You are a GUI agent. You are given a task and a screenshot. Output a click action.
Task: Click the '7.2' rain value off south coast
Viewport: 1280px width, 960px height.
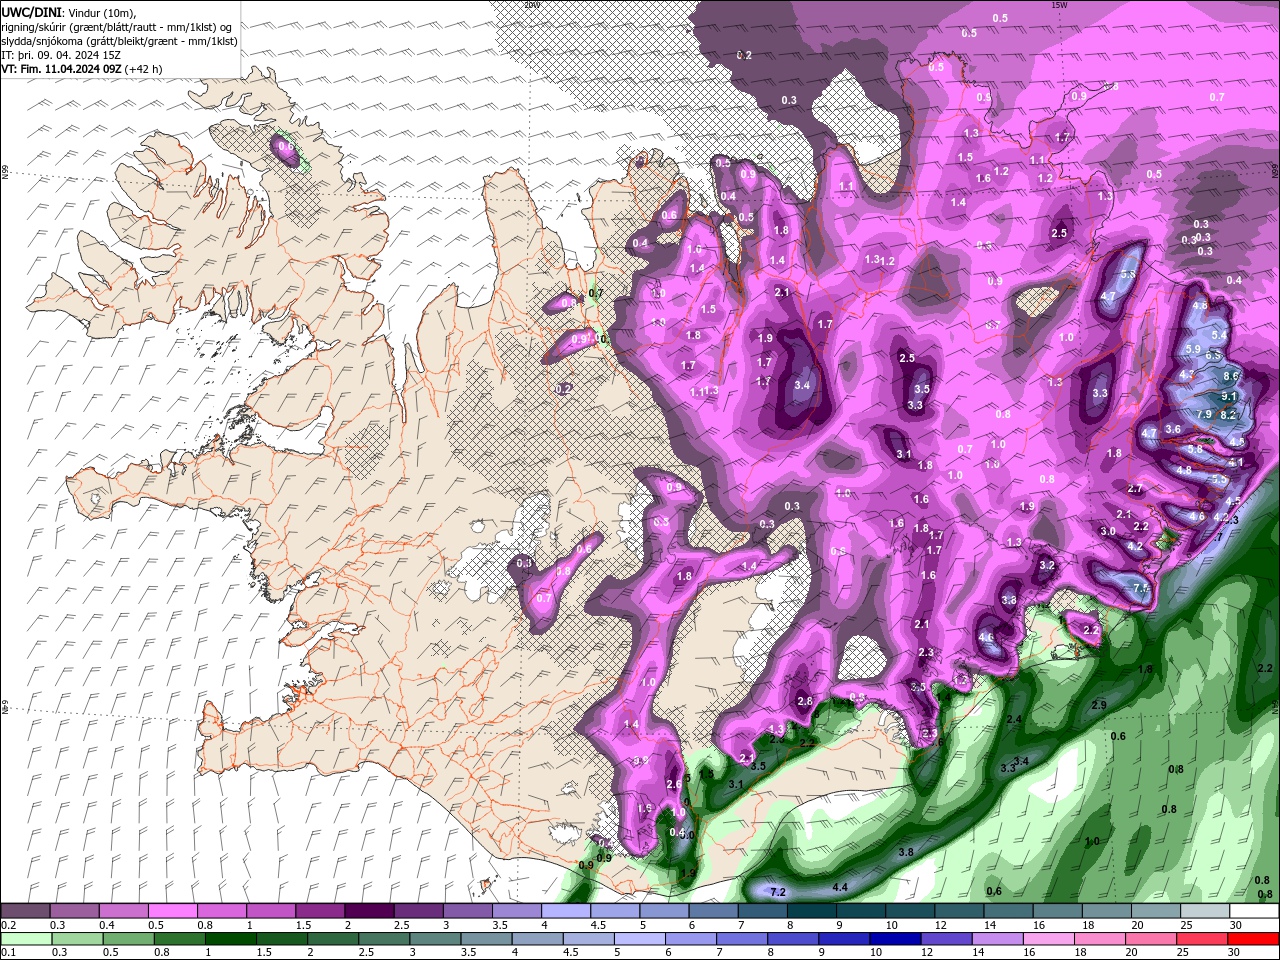[779, 892]
